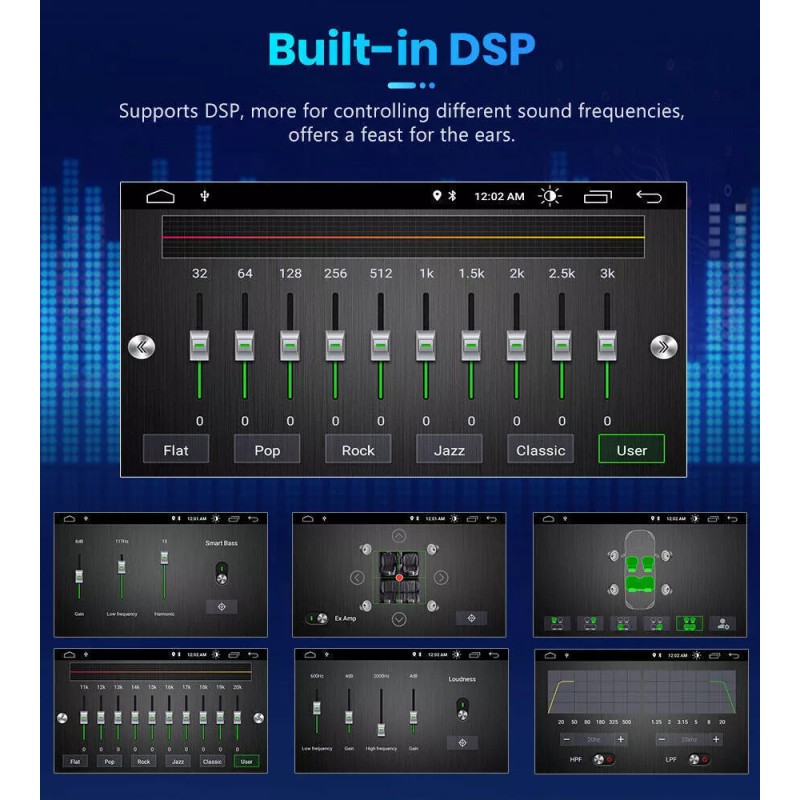Tap the home icon on the large equalizer screen
This screenshot has height=800, width=800.
coord(160,196)
